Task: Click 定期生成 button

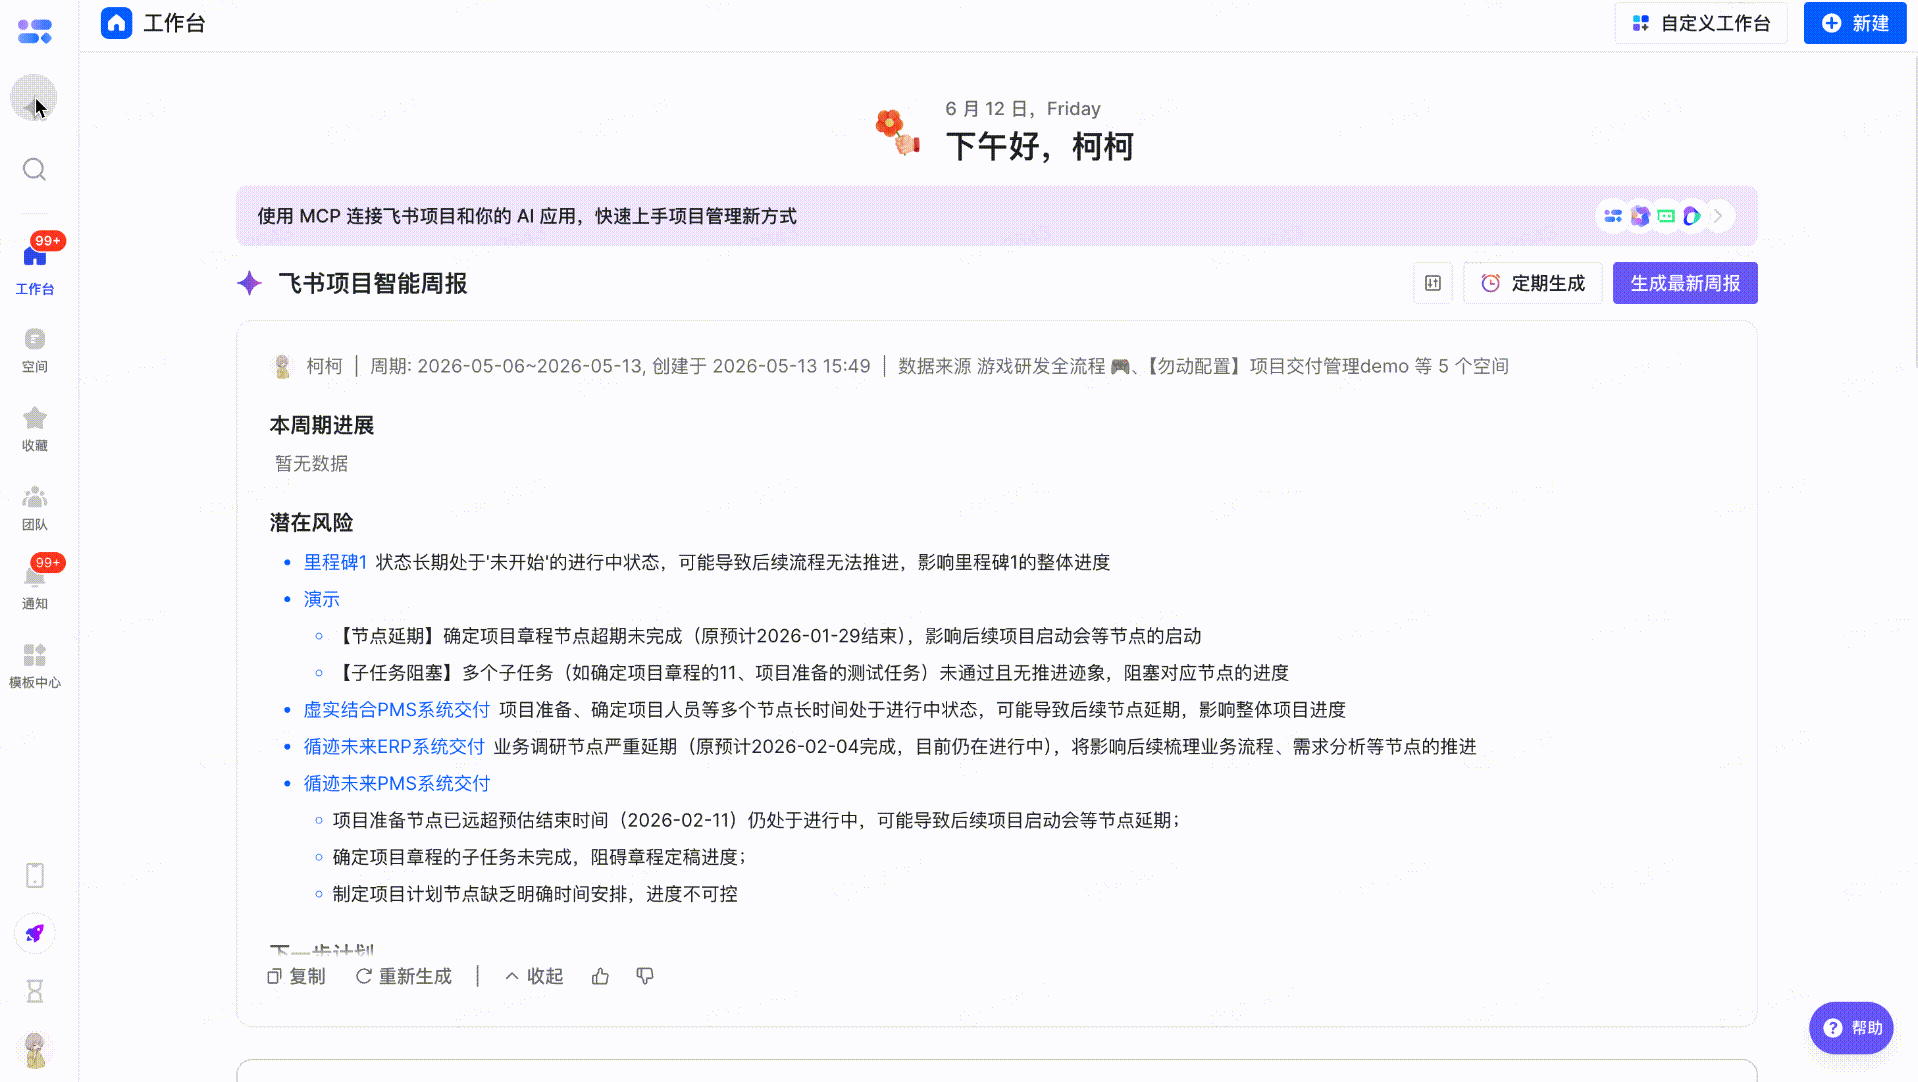Action: (1533, 283)
